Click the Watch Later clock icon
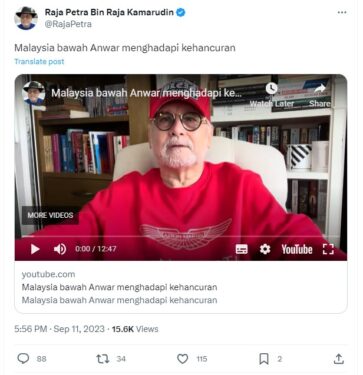Image resolution: width=363 pixels, height=375 pixels. pyautogui.click(x=271, y=89)
